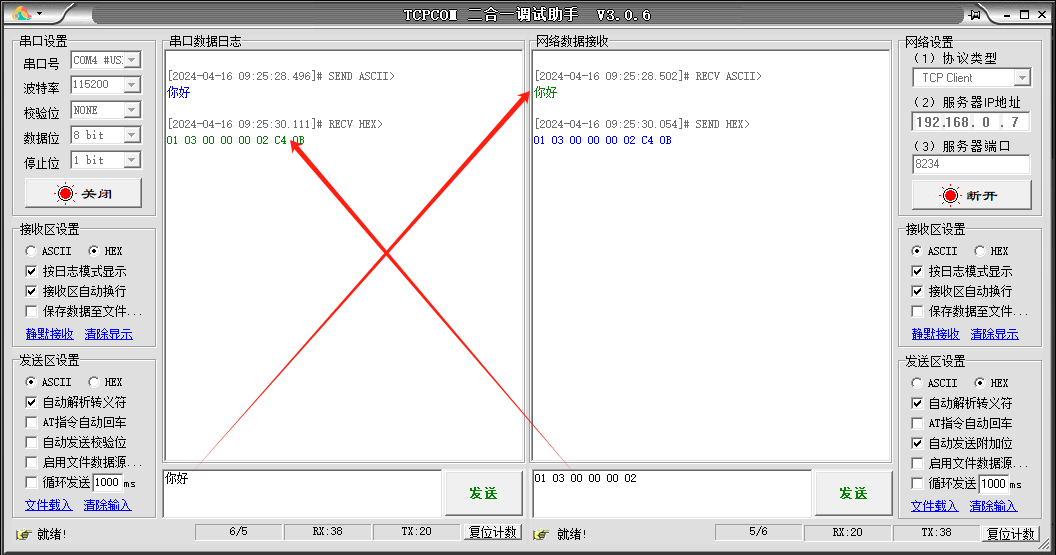Send network data with right 发送 button

pos(853,493)
